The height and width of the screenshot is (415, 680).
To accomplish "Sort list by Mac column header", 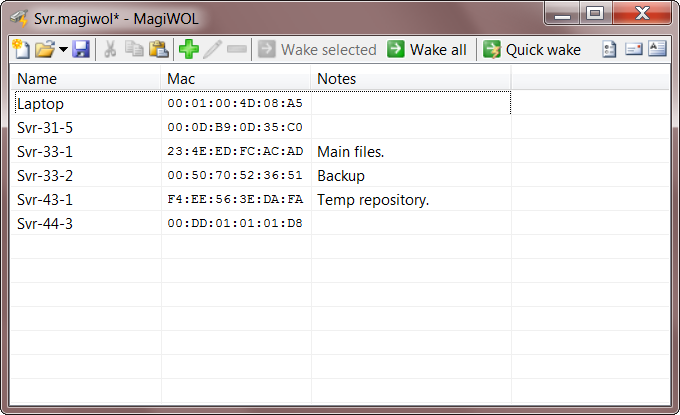I will click(236, 78).
